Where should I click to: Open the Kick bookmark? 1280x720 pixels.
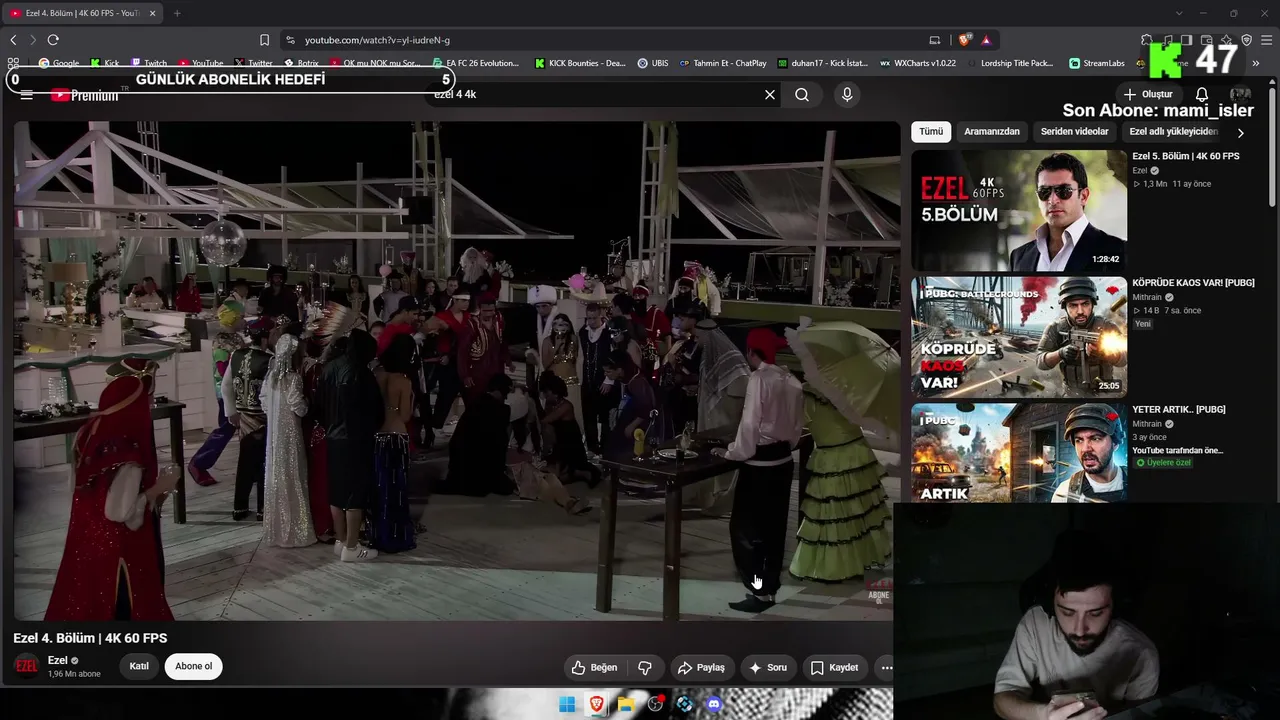point(105,63)
